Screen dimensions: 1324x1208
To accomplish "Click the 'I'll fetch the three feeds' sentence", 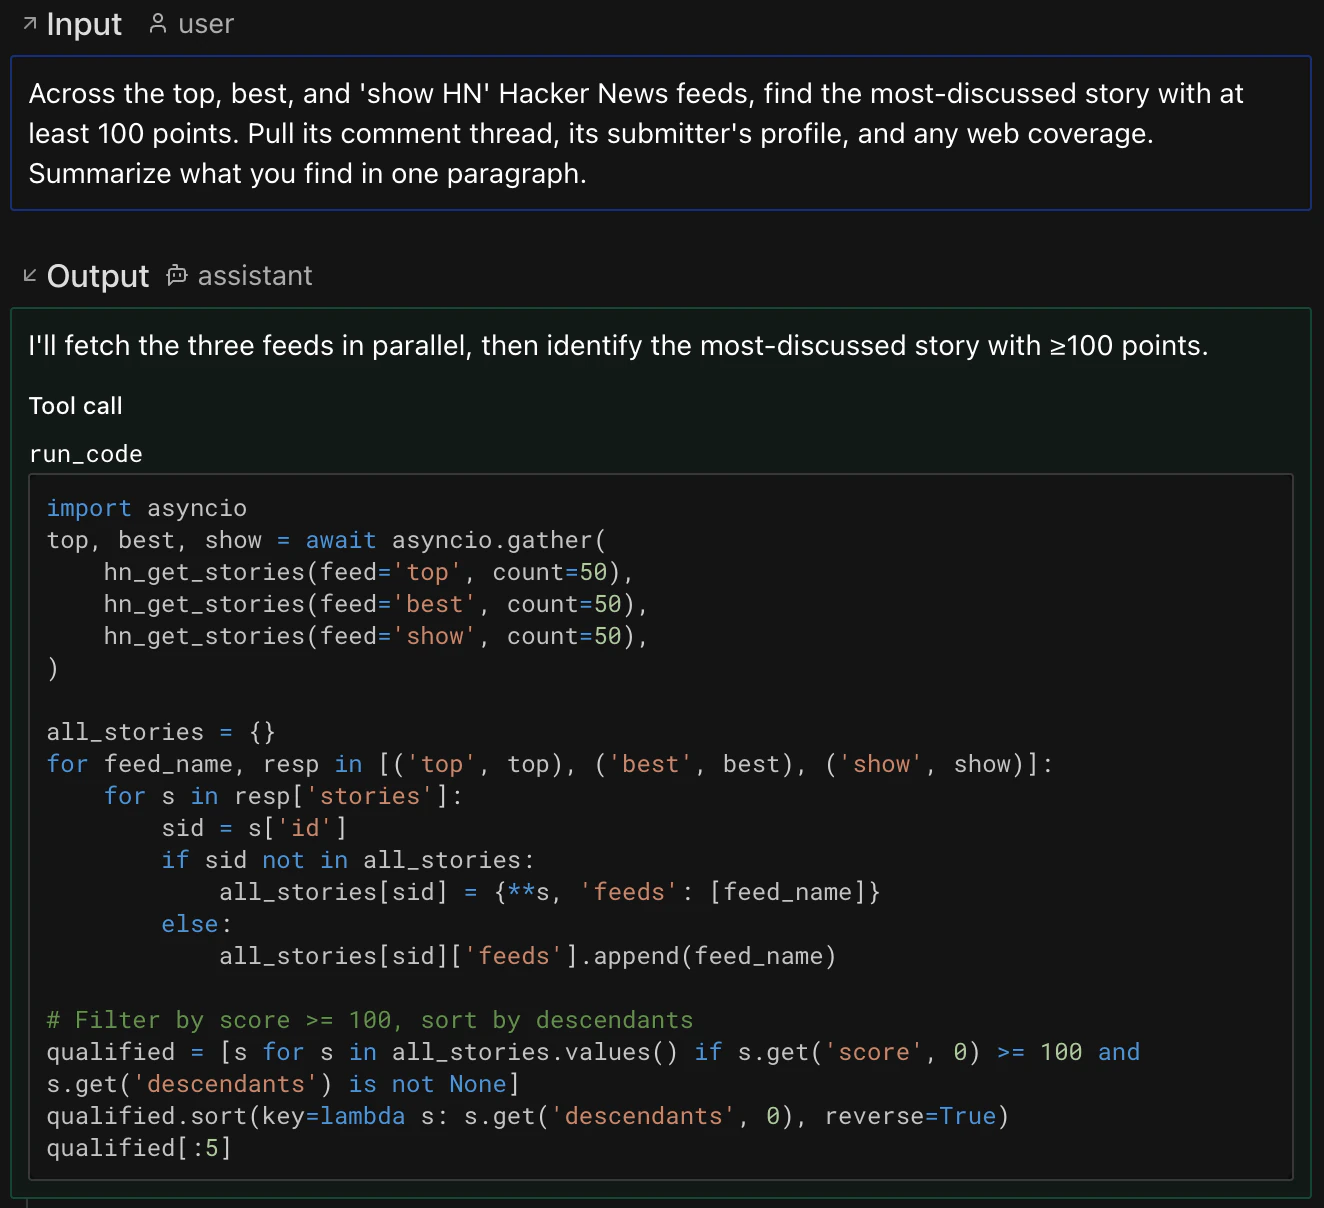I will [x=618, y=346].
